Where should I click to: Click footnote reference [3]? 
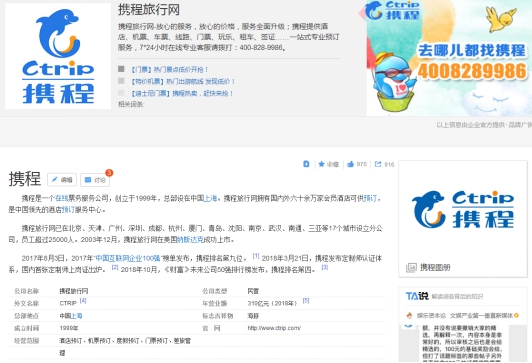[325, 267]
